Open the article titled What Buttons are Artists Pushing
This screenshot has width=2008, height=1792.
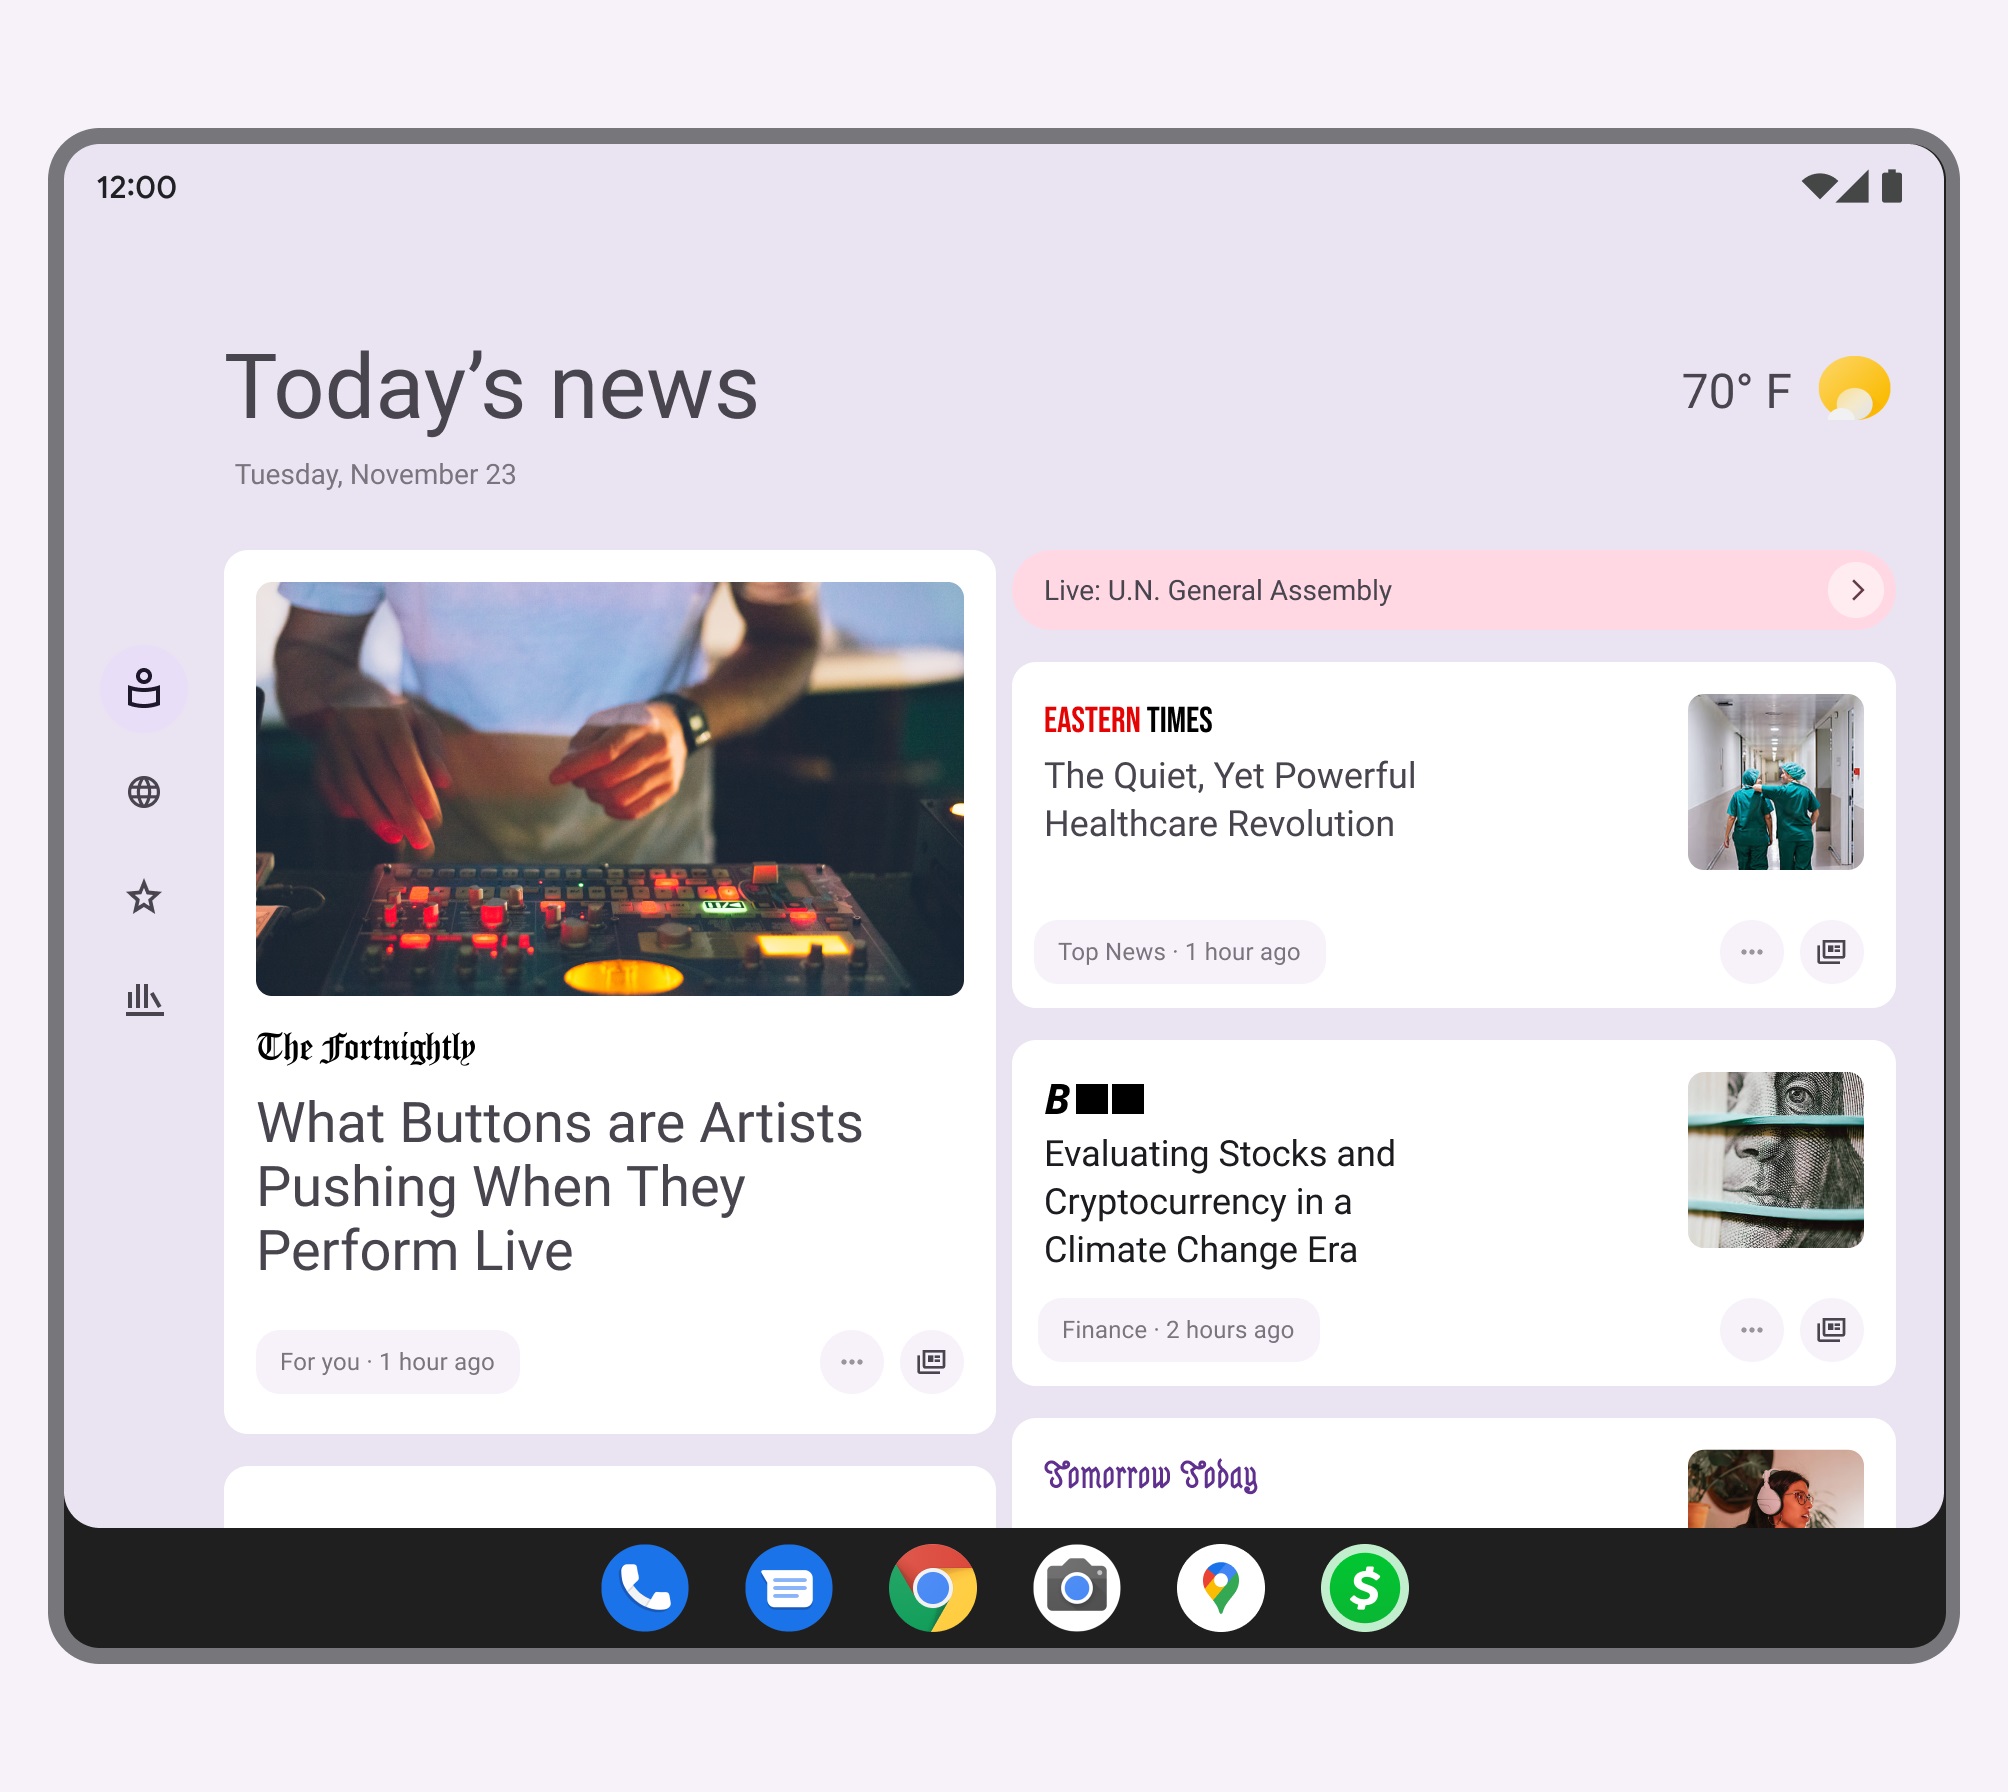pos(558,1186)
